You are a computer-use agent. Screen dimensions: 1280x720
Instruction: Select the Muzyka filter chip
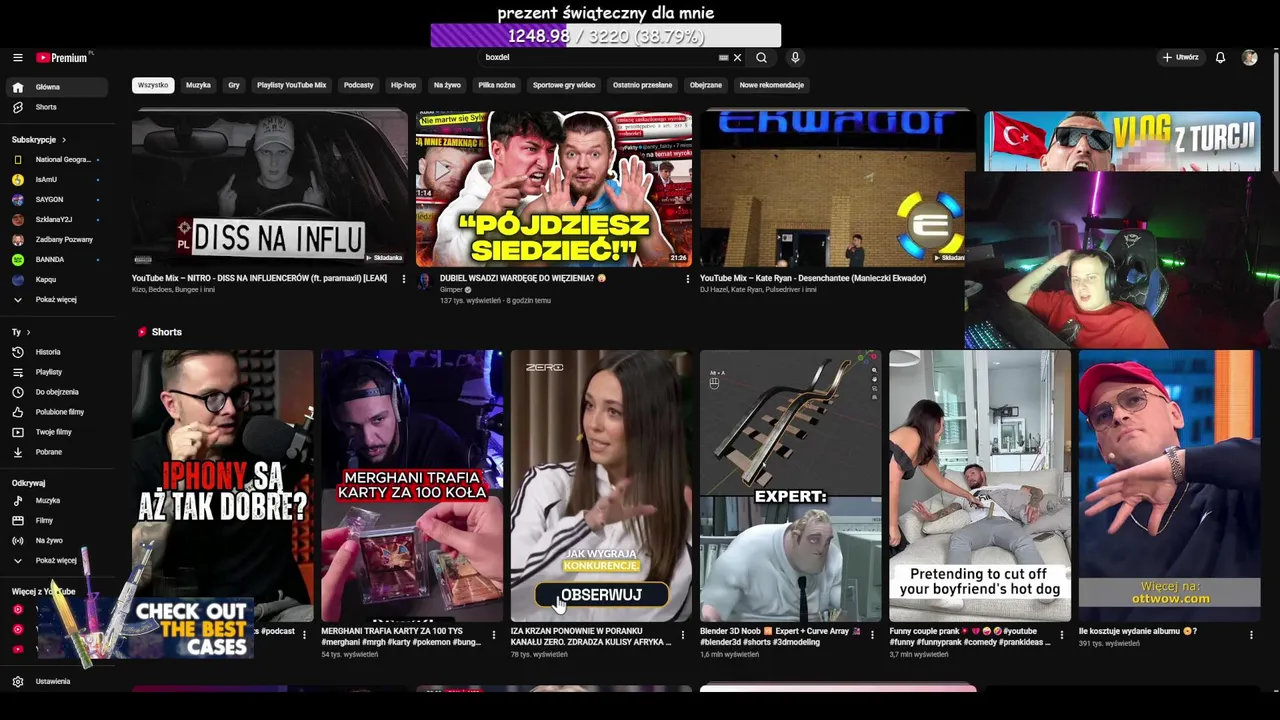point(198,85)
